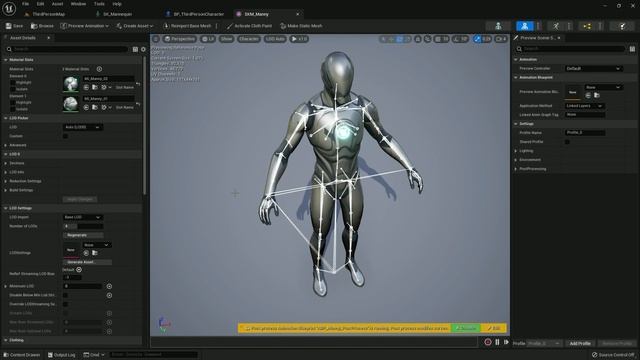Open the Preview Controller Default dropdown
This screenshot has height=360, width=640.
pos(593,69)
